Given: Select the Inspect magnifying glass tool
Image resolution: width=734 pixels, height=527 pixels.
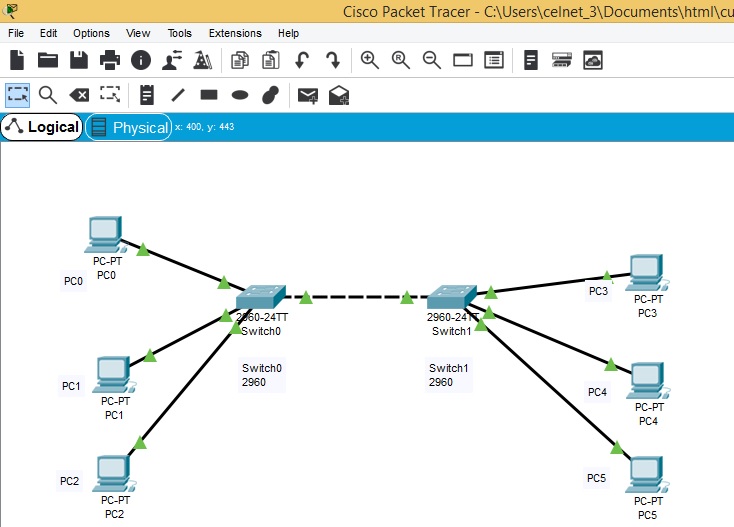Looking at the screenshot, I should pos(48,95).
